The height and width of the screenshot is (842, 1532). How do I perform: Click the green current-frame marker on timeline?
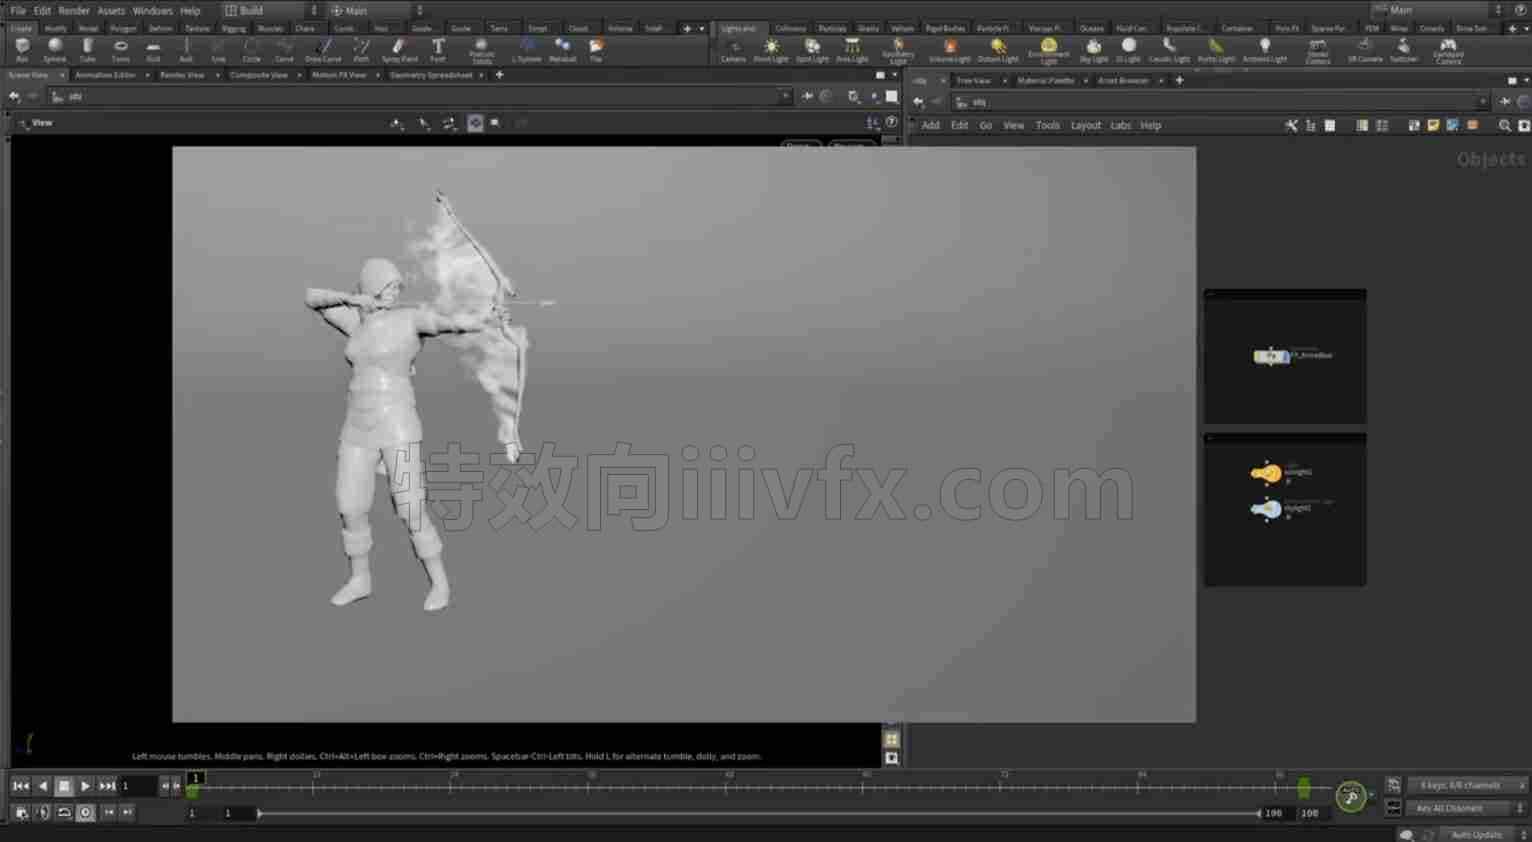193,790
